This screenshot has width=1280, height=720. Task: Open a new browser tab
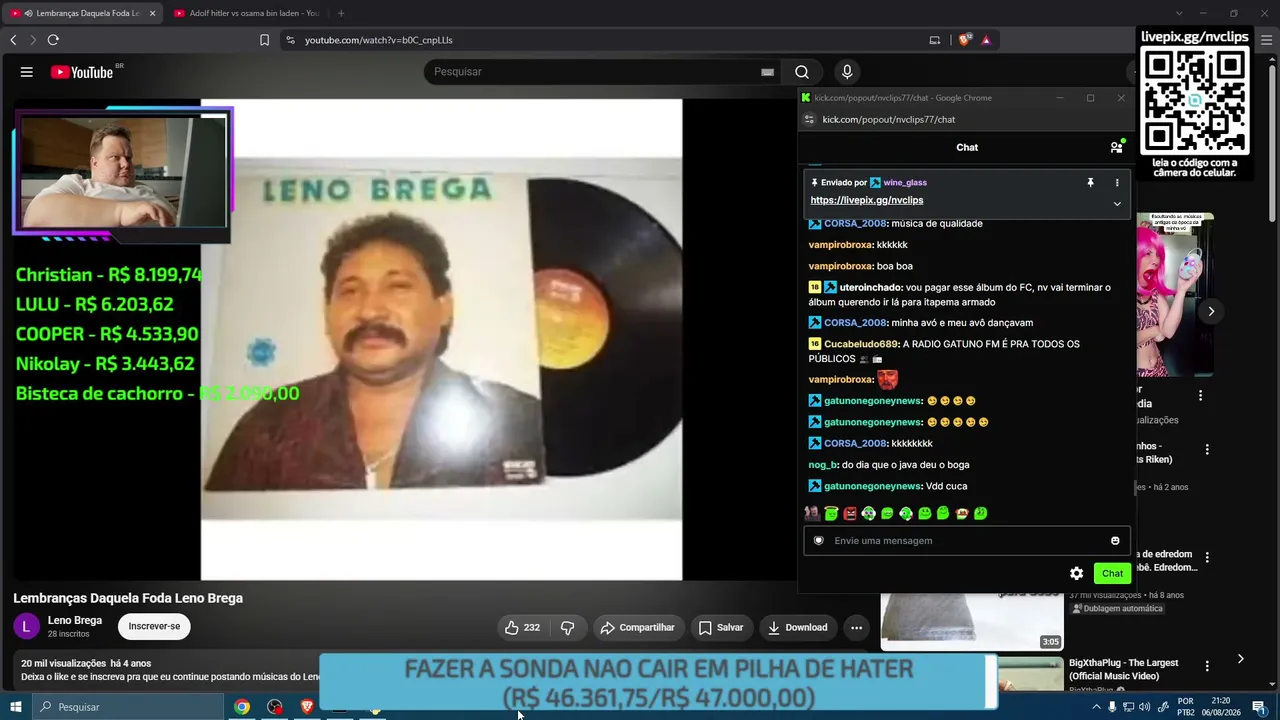[341, 13]
